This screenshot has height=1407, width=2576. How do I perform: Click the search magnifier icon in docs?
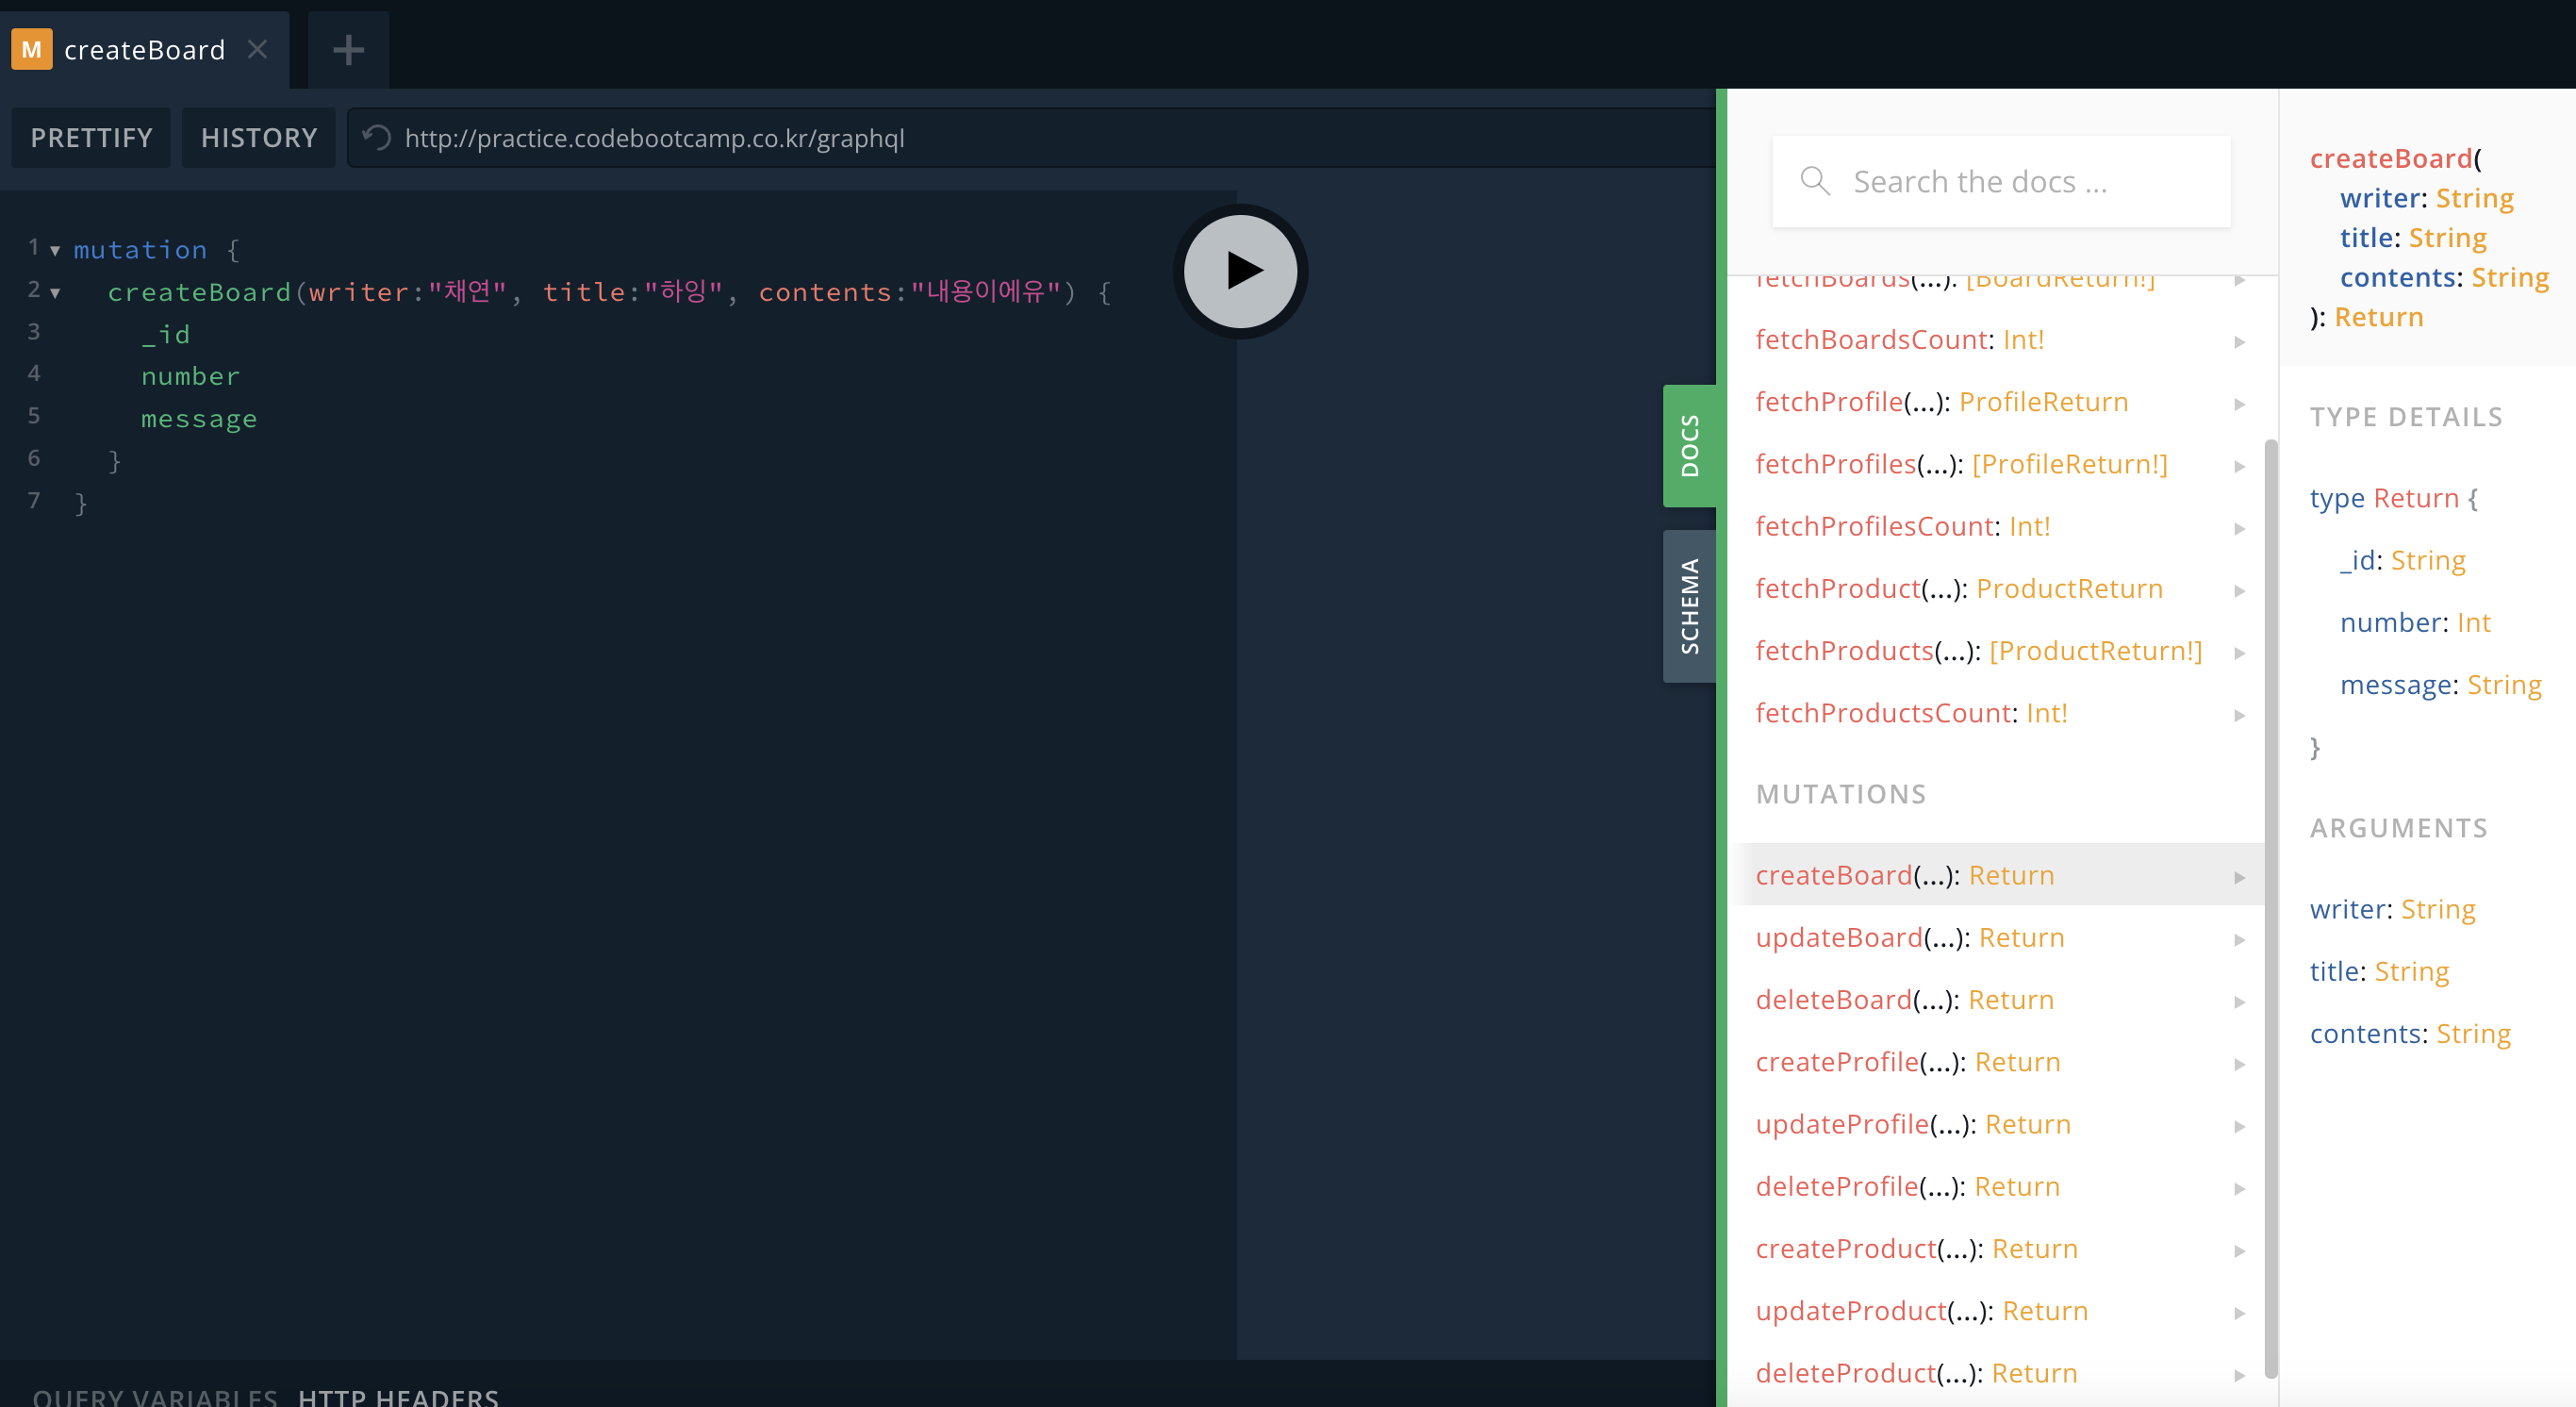tap(1814, 181)
